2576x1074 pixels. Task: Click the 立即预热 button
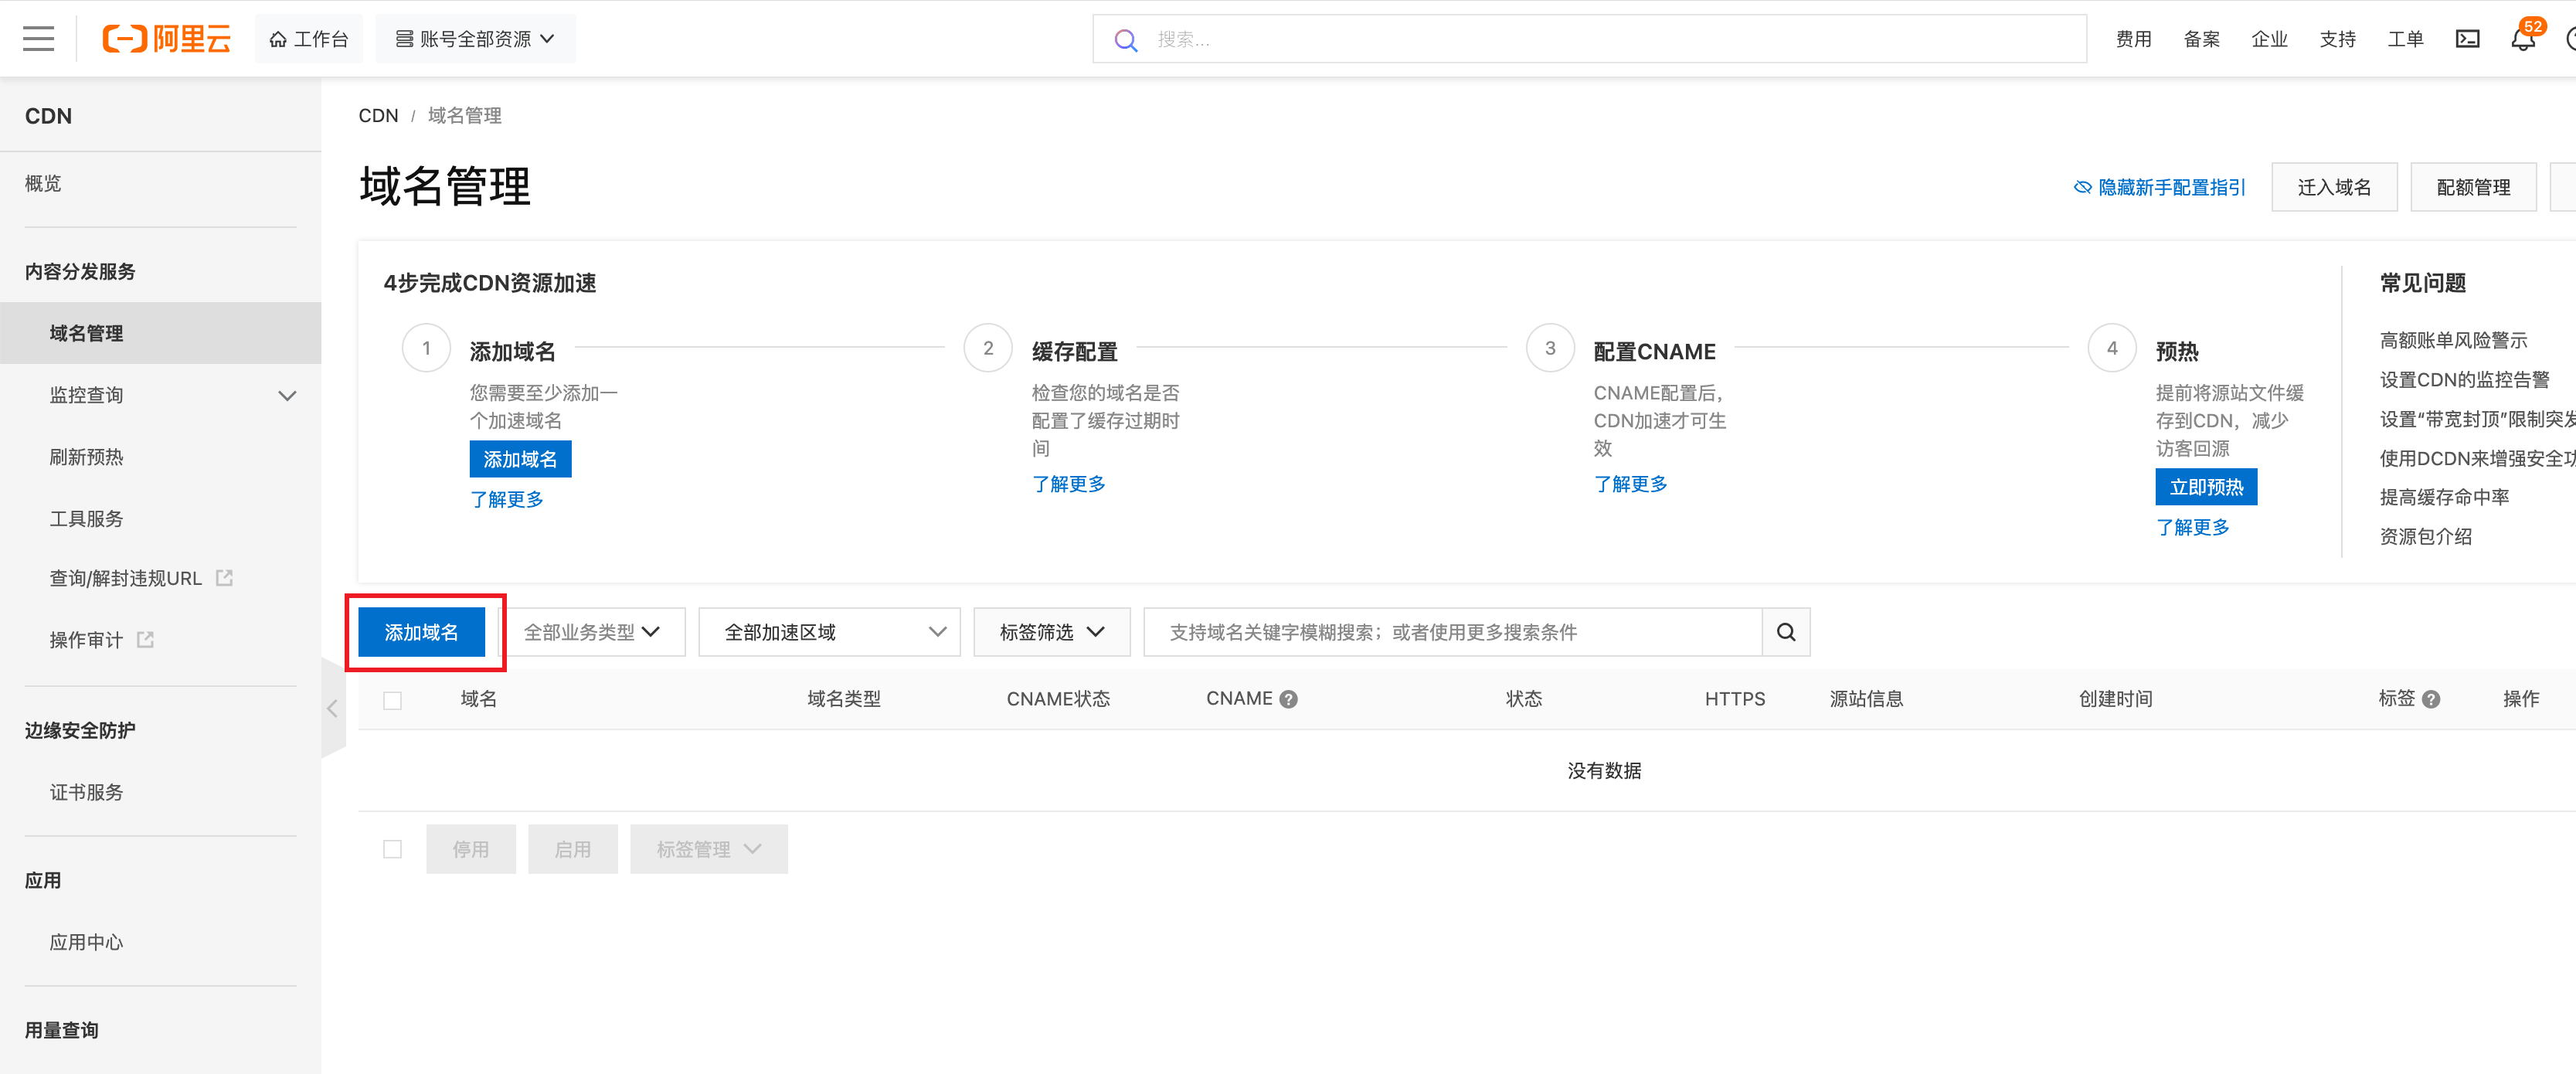tap(2205, 487)
